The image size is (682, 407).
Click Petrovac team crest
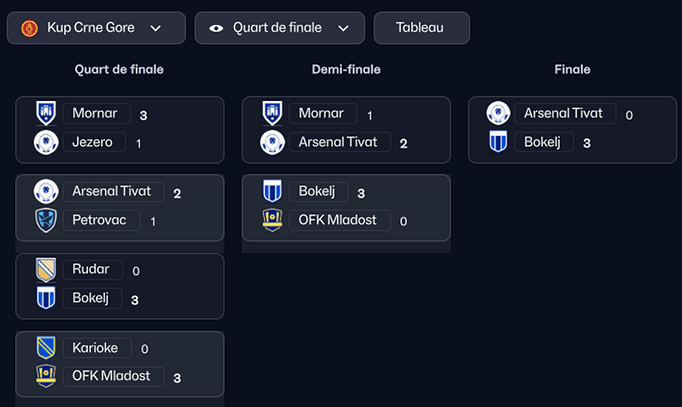[46, 220]
